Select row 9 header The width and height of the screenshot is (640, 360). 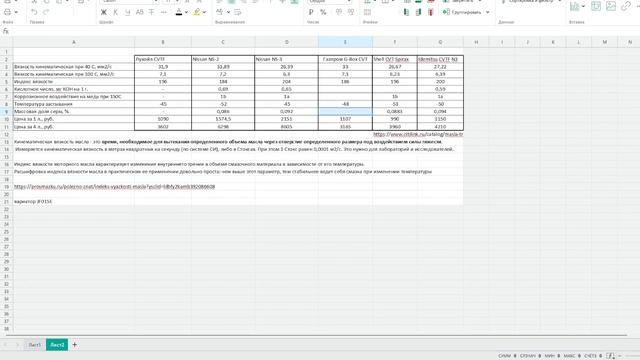pyautogui.click(x=7, y=111)
